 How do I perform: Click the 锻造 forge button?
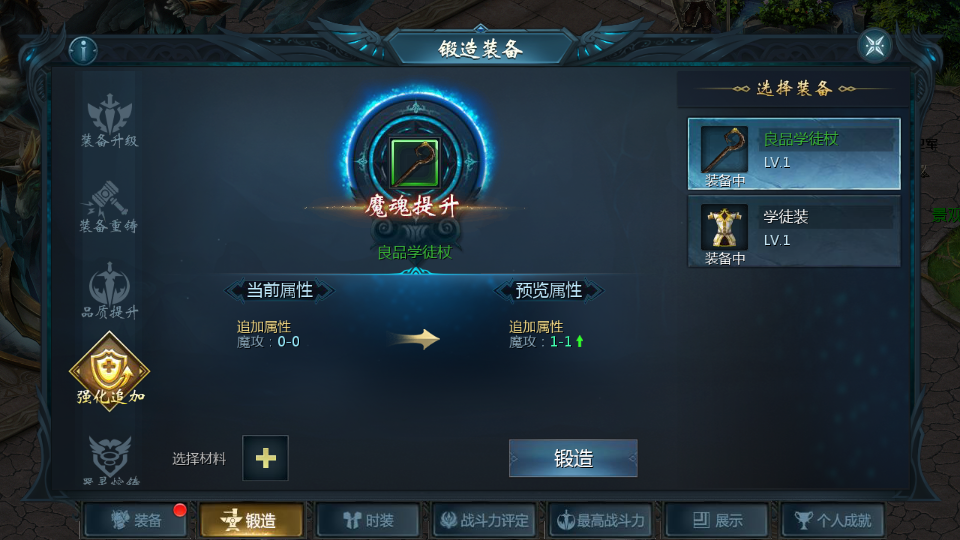[x=573, y=458]
